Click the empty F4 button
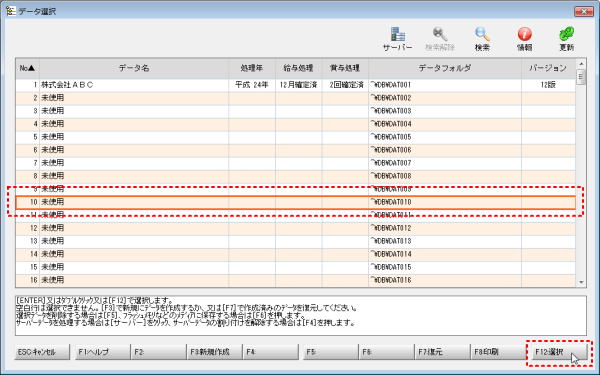 coord(271,352)
